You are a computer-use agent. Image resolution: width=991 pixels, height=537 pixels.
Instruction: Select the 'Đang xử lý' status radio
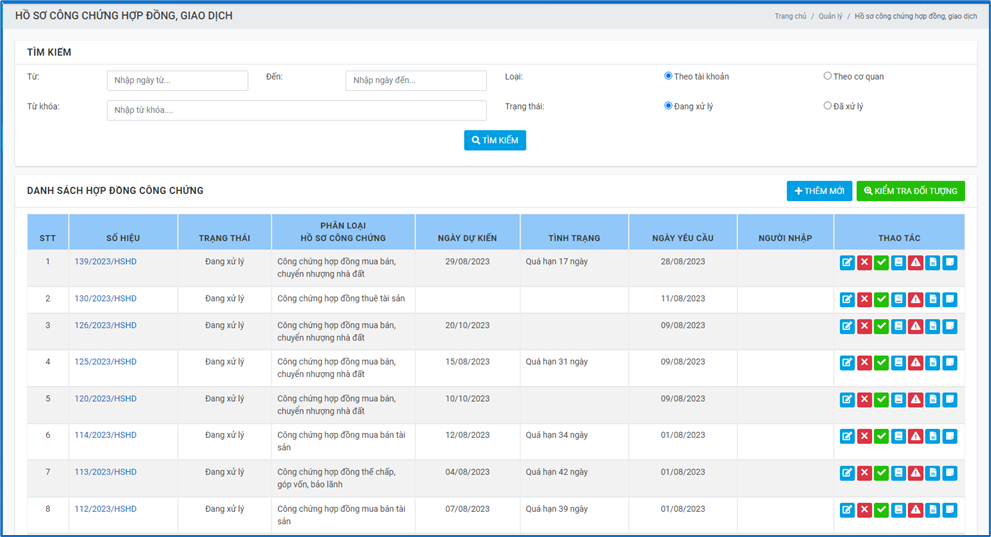click(x=668, y=106)
